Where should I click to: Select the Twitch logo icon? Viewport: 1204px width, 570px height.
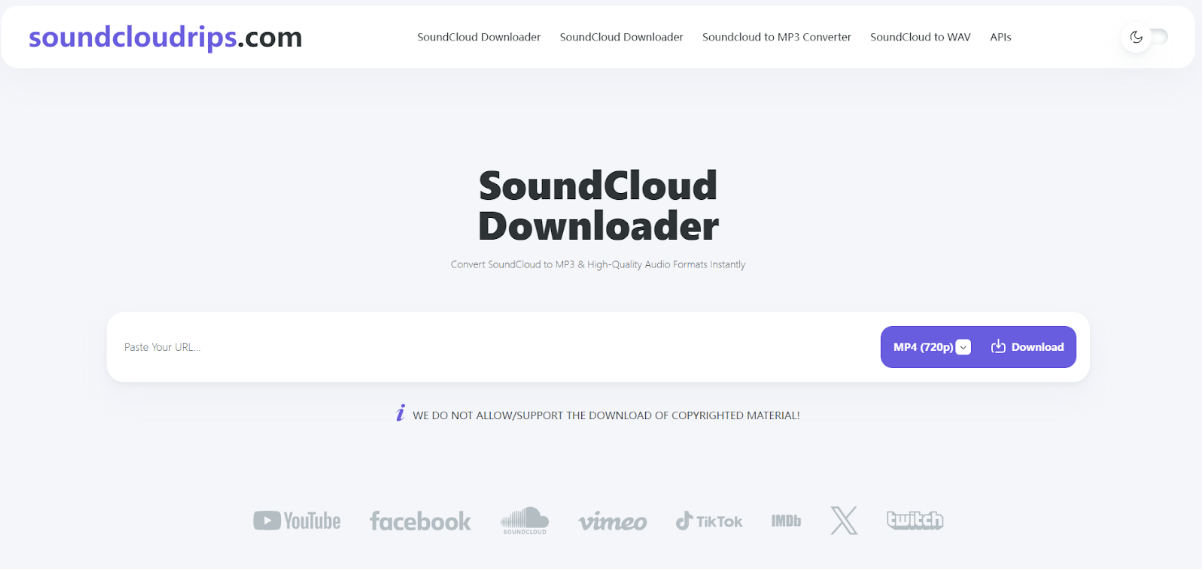point(915,520)
